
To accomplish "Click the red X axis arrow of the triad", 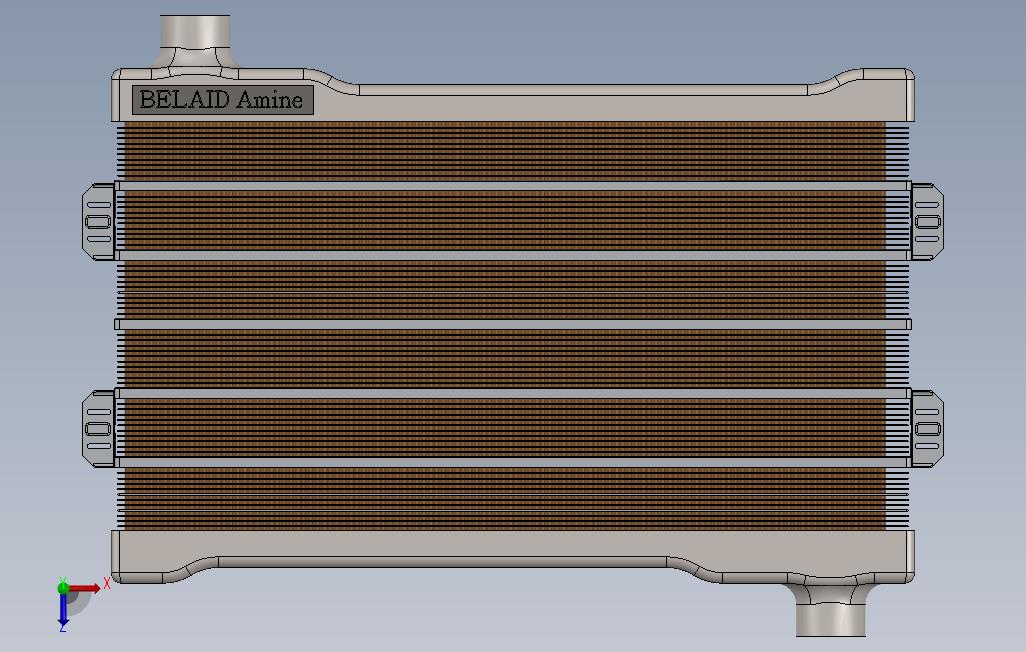I will click(86, 588).
